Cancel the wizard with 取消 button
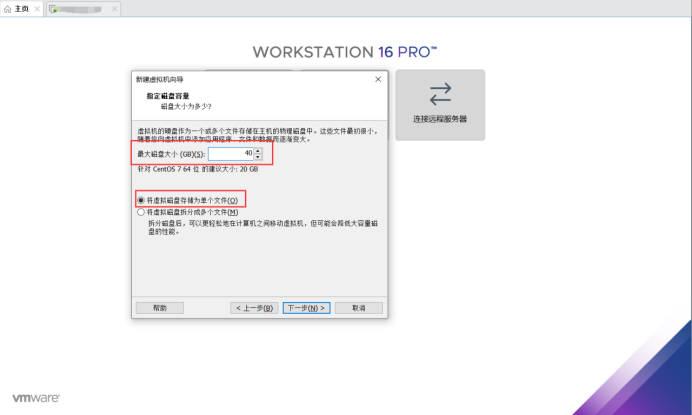692x415 pixels. pyautogui.click(x=359, y=308)
